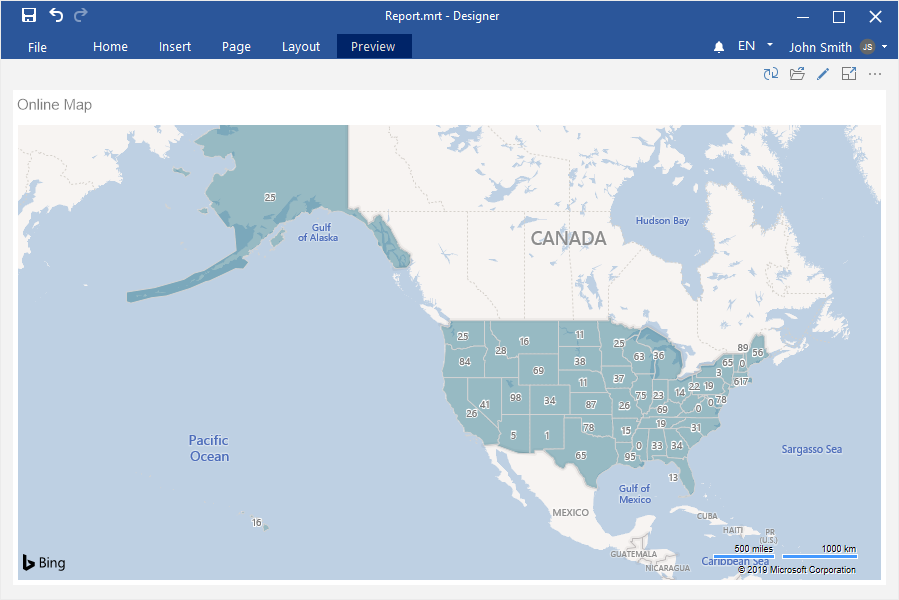Maximize the Designer window
Viewport: 899px width, 600px height.
tap(839, 16)
